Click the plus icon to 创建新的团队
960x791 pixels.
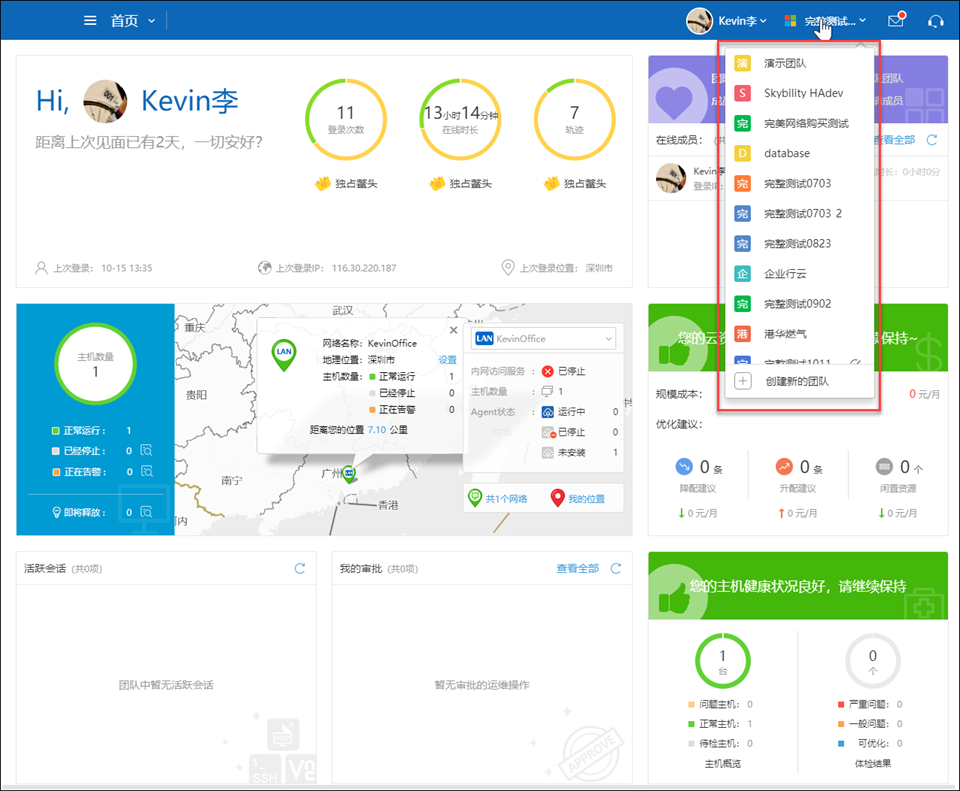[743, 380]
